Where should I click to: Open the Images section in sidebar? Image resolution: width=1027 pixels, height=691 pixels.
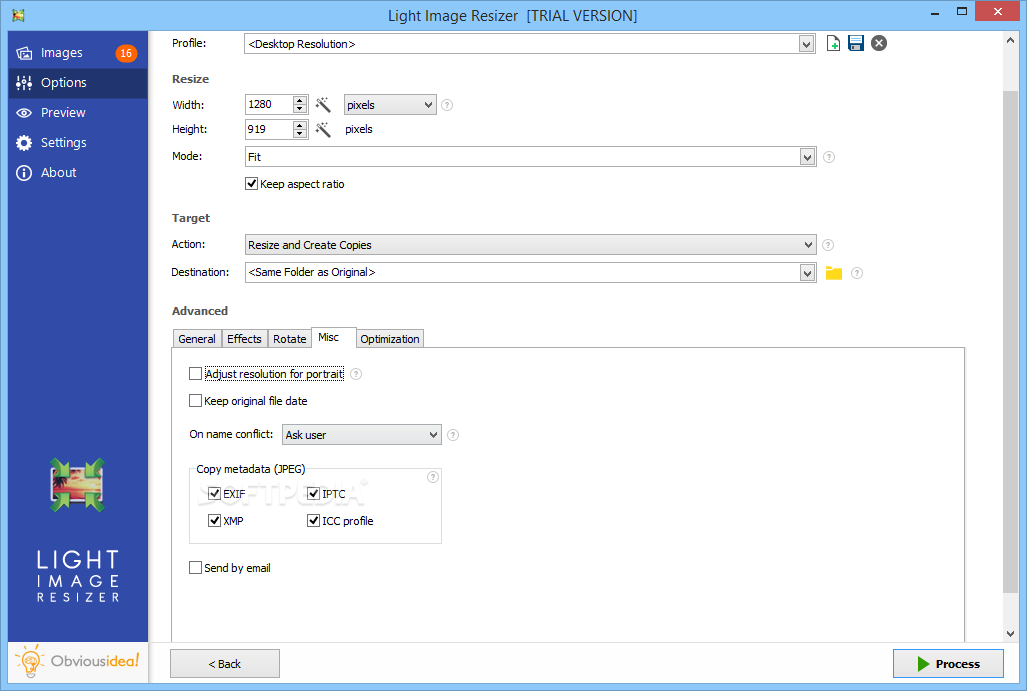pyautogui.click(x=77, y=52)
